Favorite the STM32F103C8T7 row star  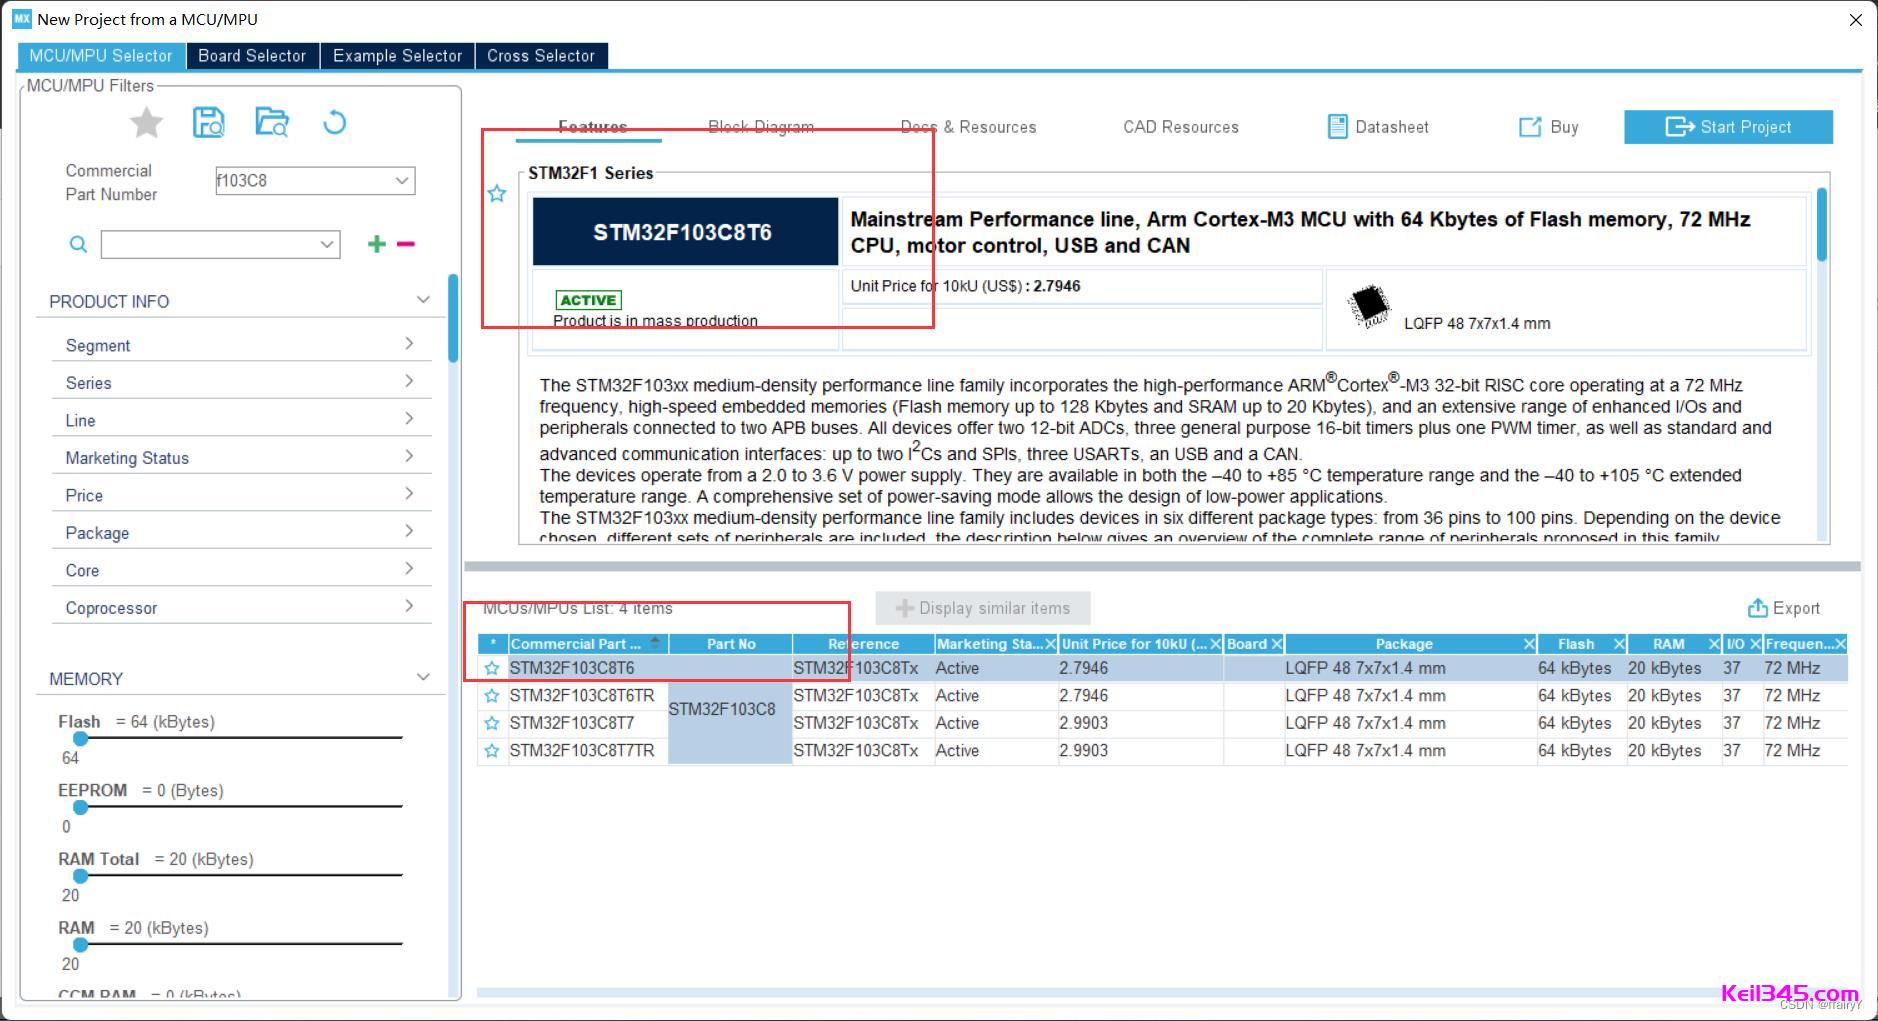coord(491,723)
